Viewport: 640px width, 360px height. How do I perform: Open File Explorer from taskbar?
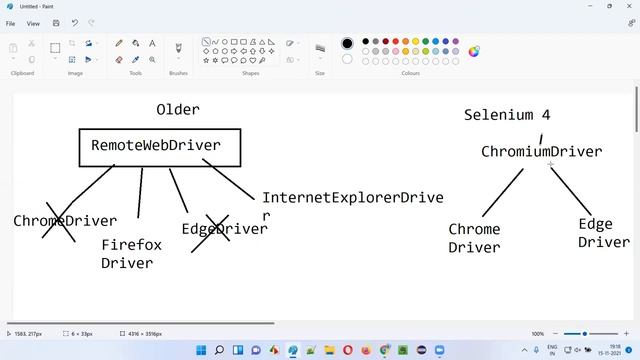(329, 350)
